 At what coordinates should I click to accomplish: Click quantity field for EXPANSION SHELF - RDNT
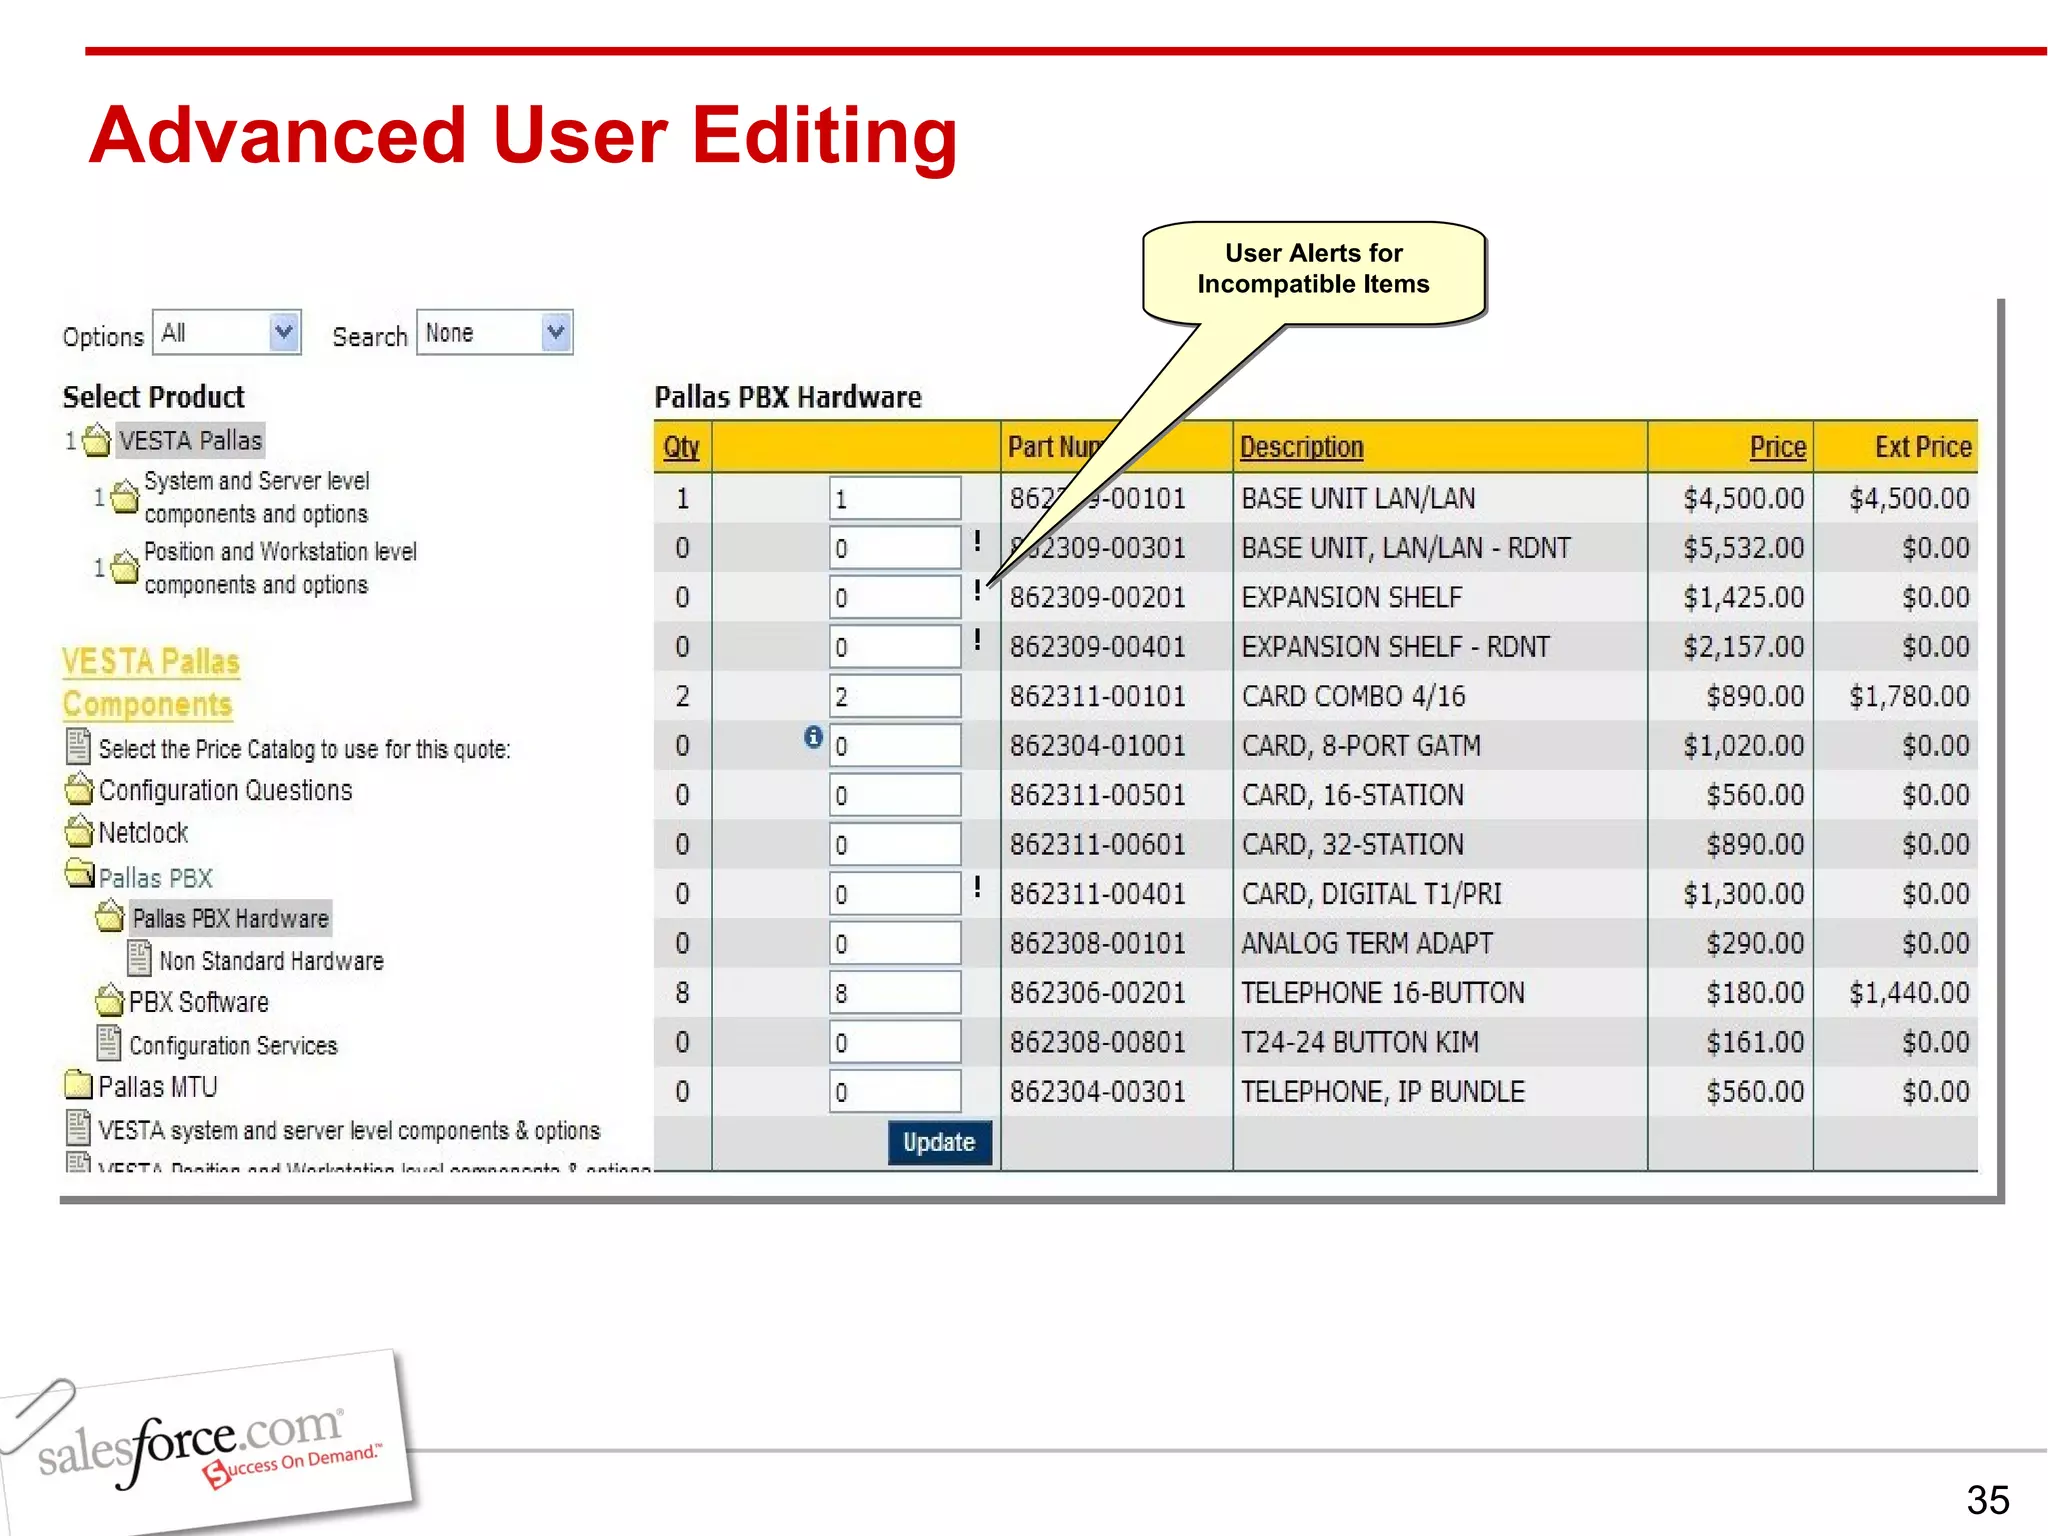(895, 646)
